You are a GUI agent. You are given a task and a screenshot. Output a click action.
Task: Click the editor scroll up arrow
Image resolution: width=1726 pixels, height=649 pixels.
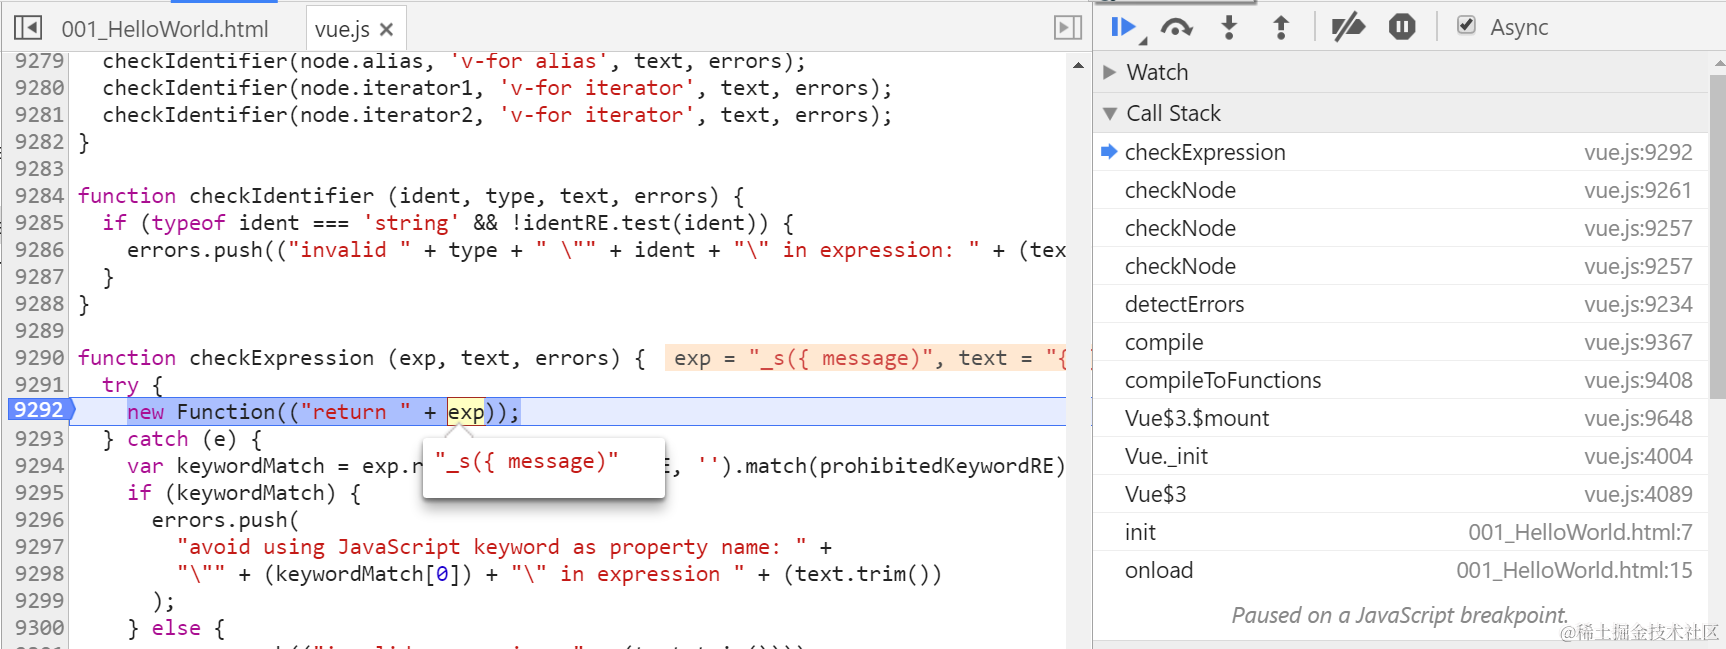tap(1078, 65)
